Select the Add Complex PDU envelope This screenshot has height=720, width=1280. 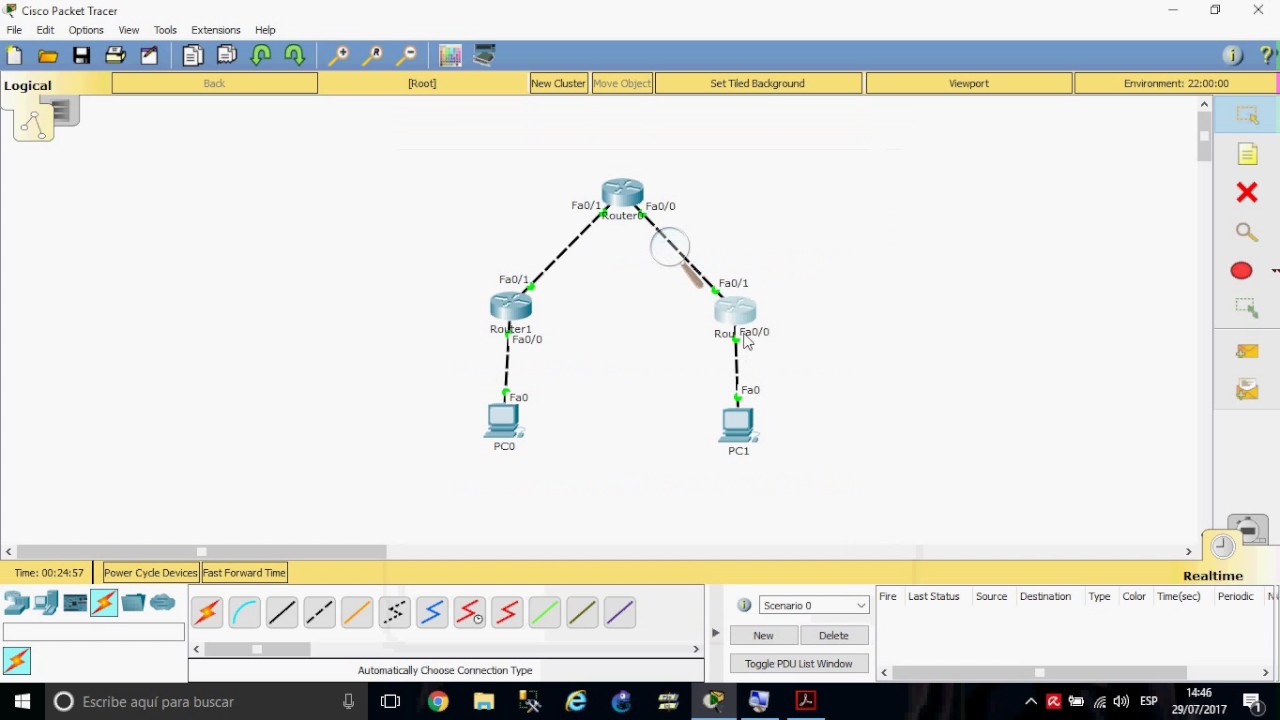tap(1246, 390)
